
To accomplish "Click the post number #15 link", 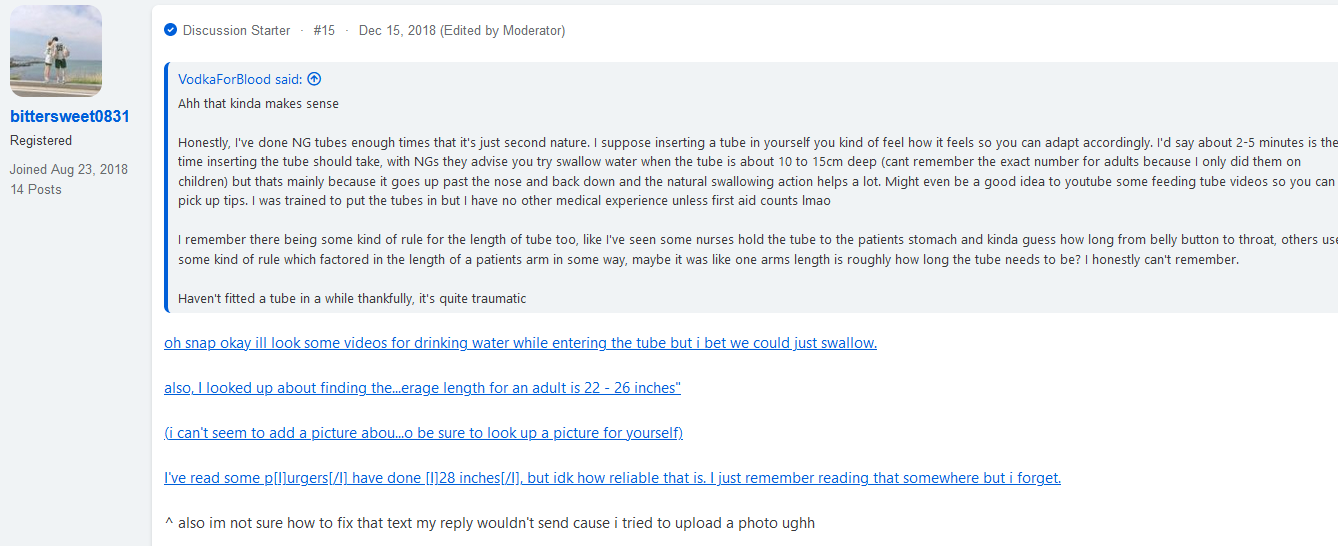I will [324, 31].
